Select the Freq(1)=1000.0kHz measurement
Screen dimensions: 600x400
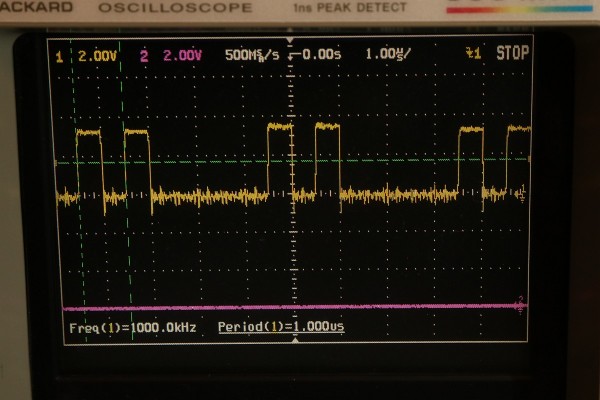pos(134,328)
